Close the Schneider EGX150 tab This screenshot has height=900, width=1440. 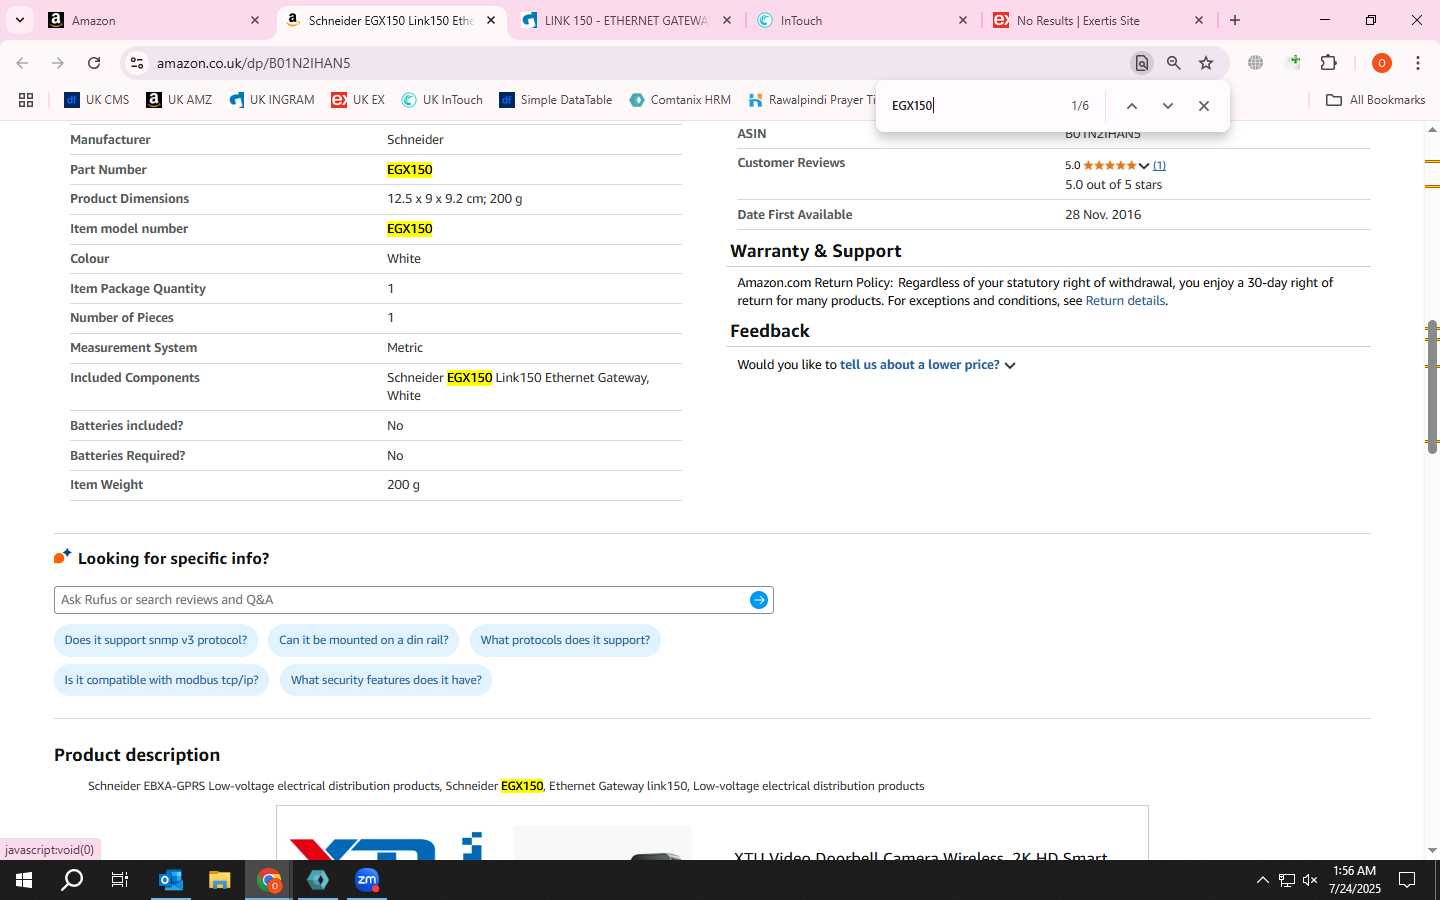pos(491,20)
